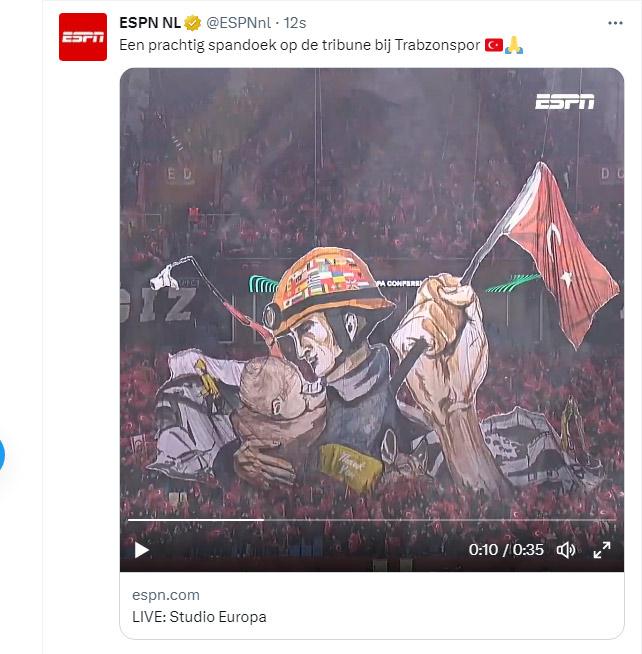Click the video progress bar
Screen dimensions: 642x654
(370, 520)
